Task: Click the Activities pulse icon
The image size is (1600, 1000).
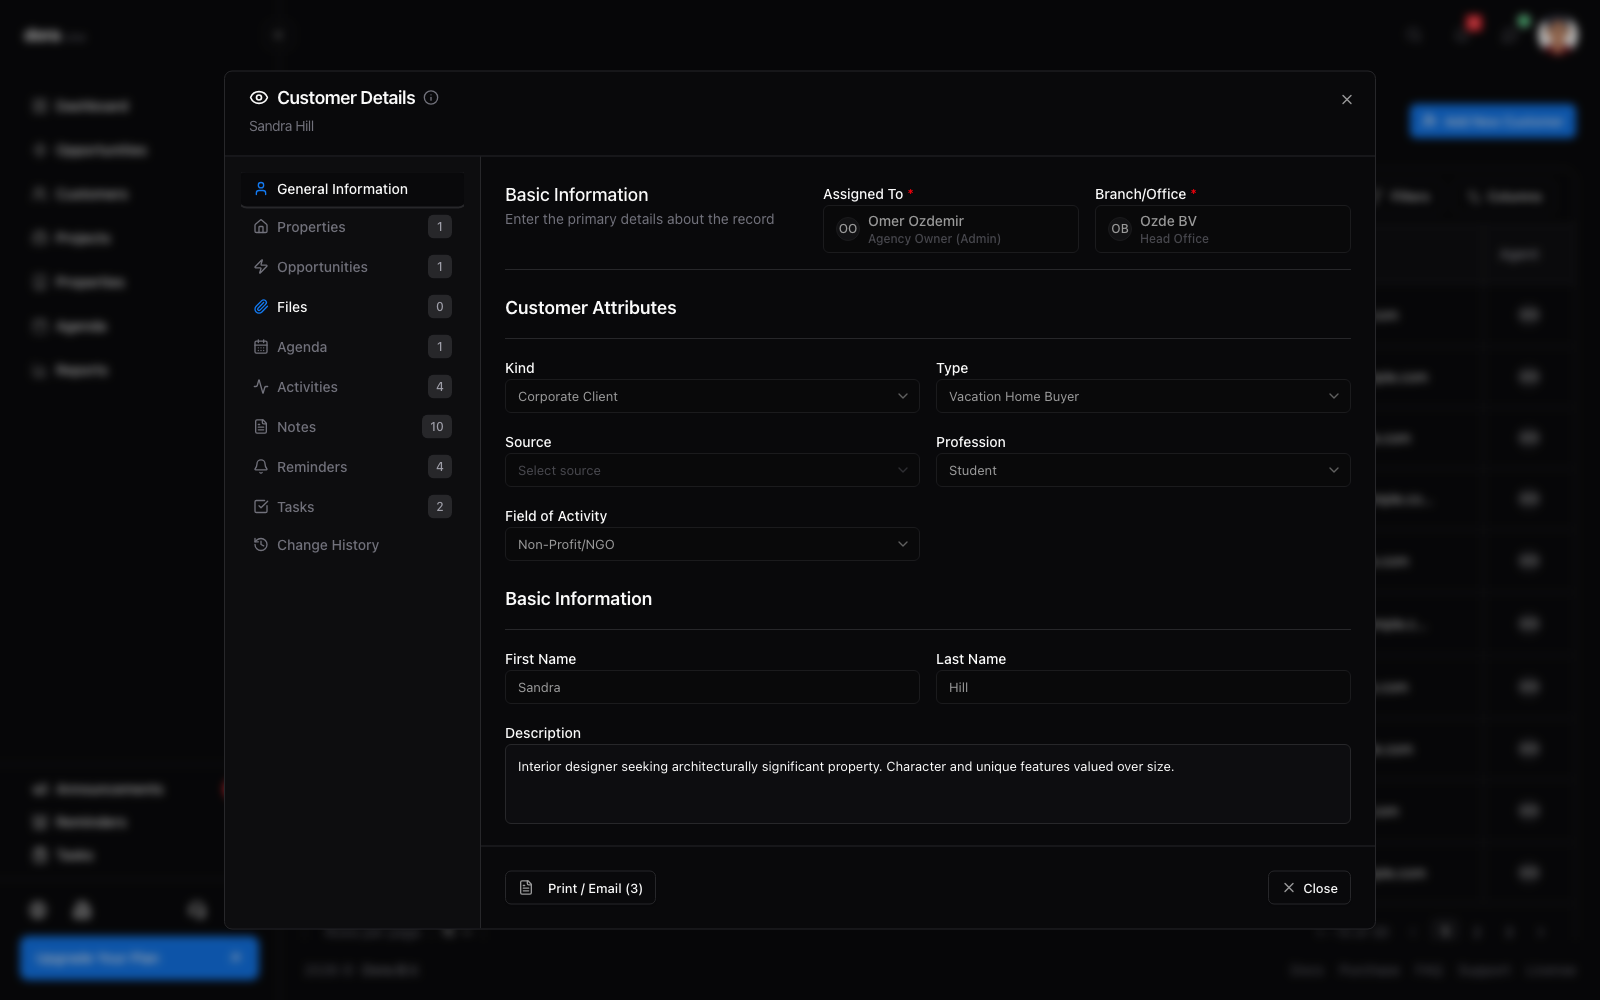Action: click(261, 387)
